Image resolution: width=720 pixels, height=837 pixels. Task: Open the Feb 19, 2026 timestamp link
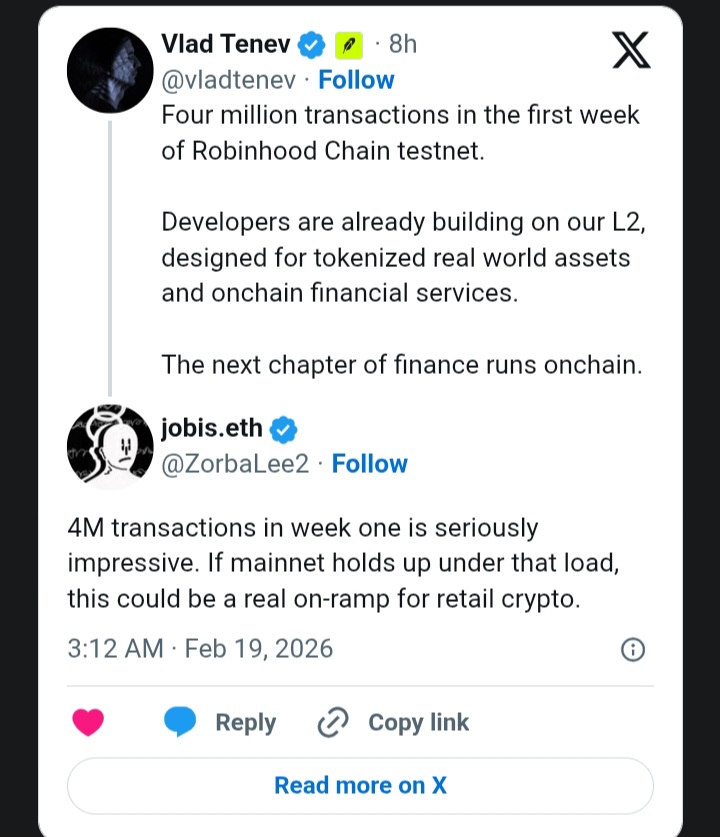(199, 649)
